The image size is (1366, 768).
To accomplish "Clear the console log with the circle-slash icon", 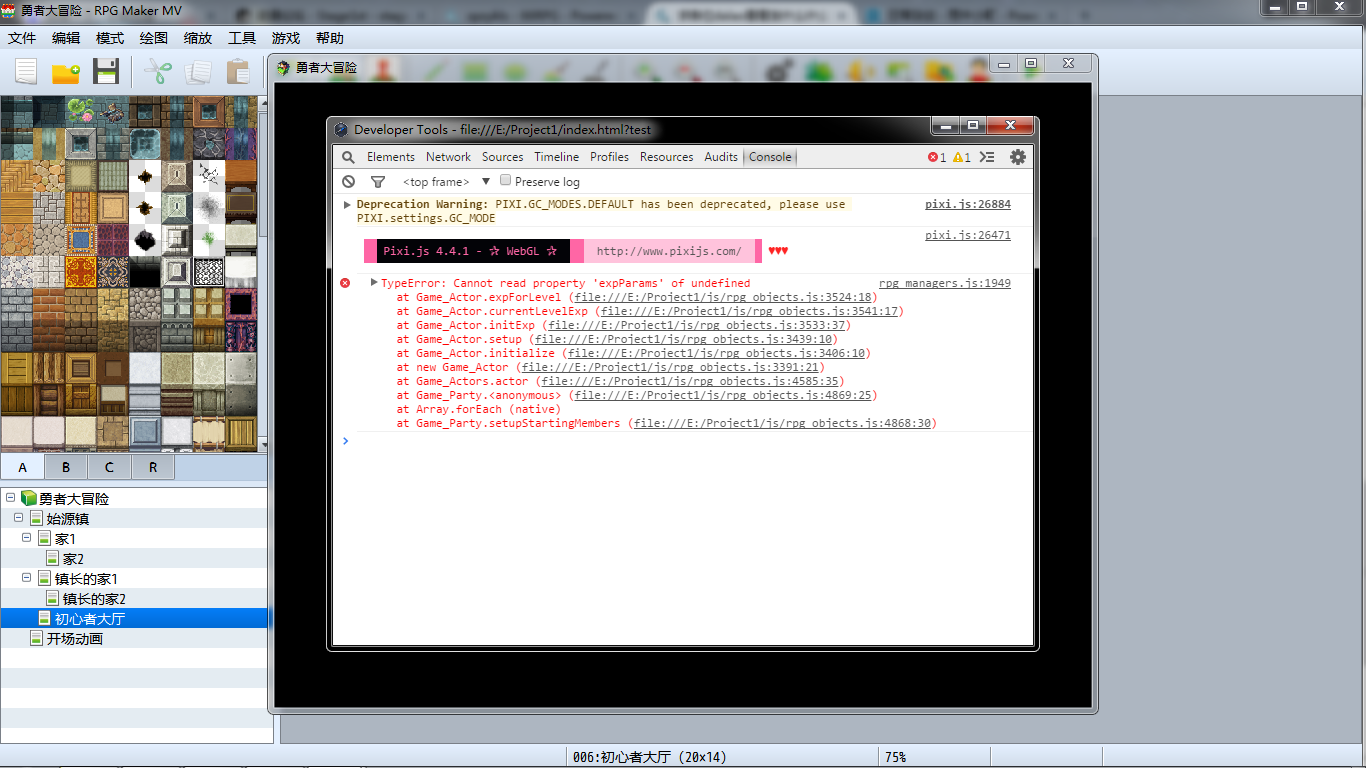I will click(348, 182).
